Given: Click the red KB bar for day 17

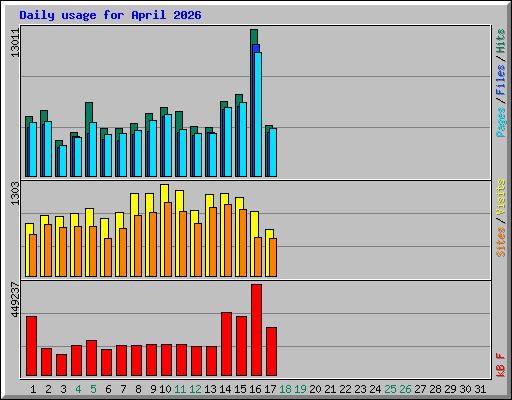Looking at the screenshot, I should point(271,351).
